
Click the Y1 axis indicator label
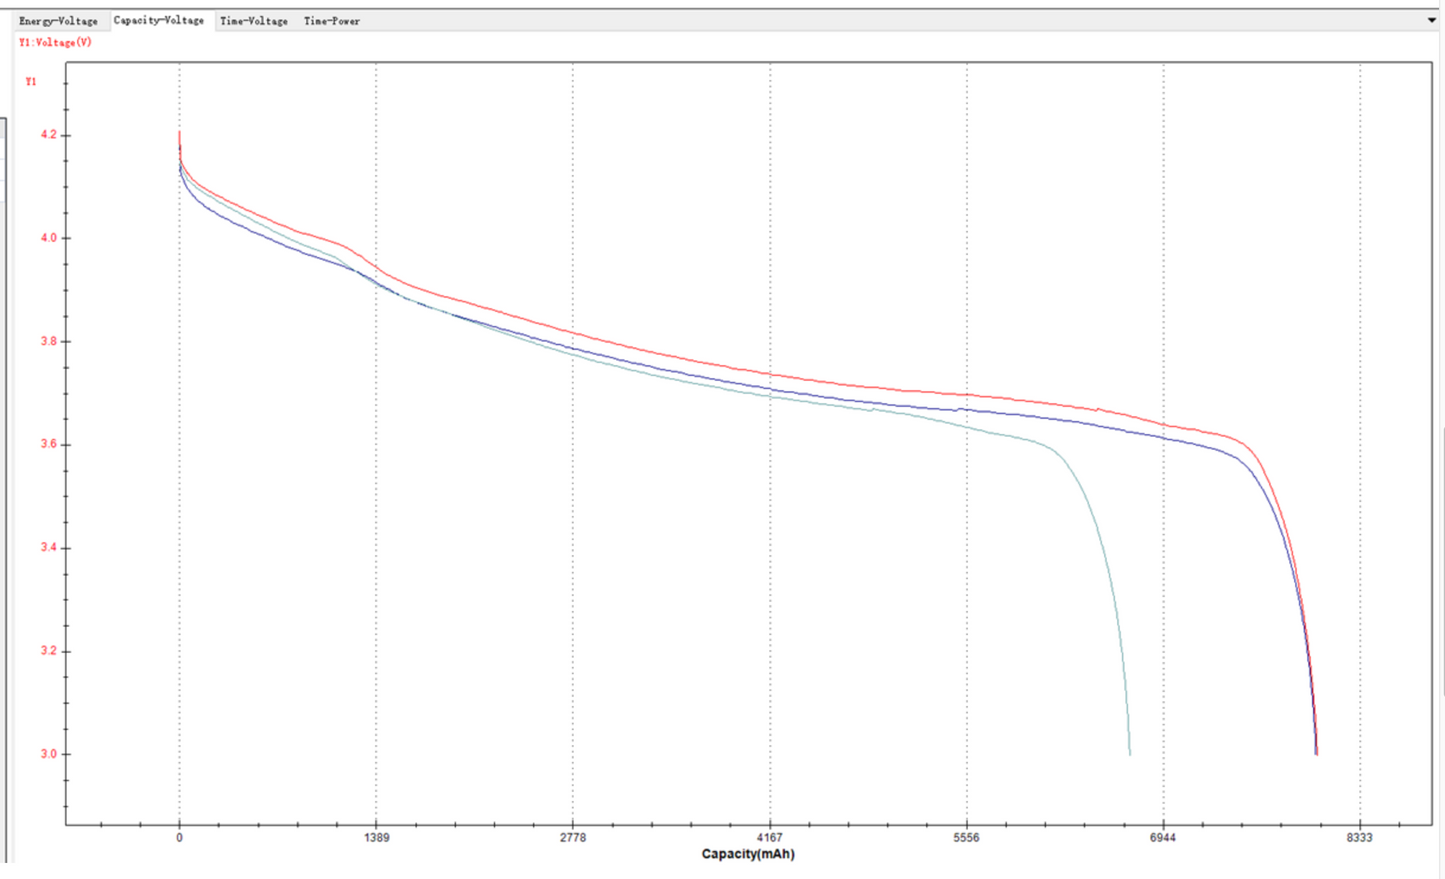coord(30,82)
